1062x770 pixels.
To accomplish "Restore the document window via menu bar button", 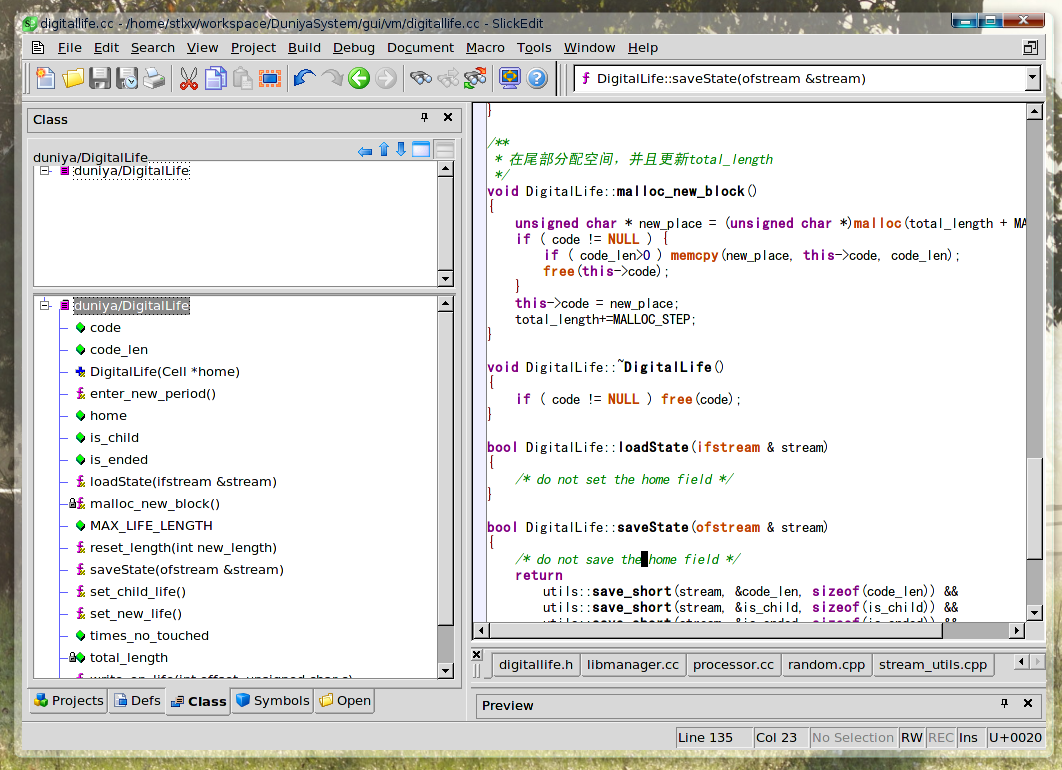I will 1030,47.
